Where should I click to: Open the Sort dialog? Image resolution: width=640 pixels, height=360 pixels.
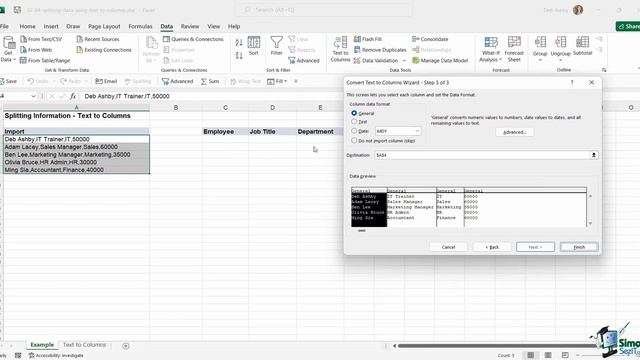253,46
